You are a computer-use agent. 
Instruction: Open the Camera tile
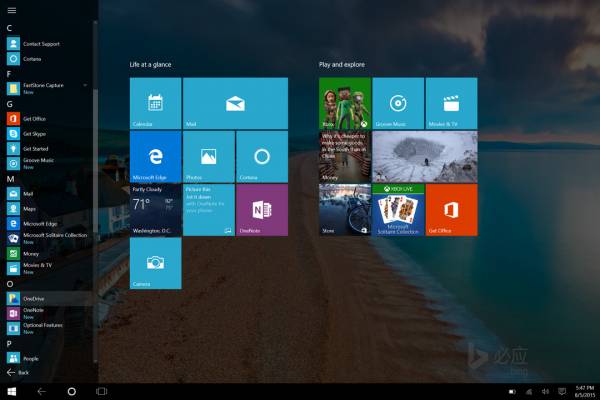pos(155,263)
